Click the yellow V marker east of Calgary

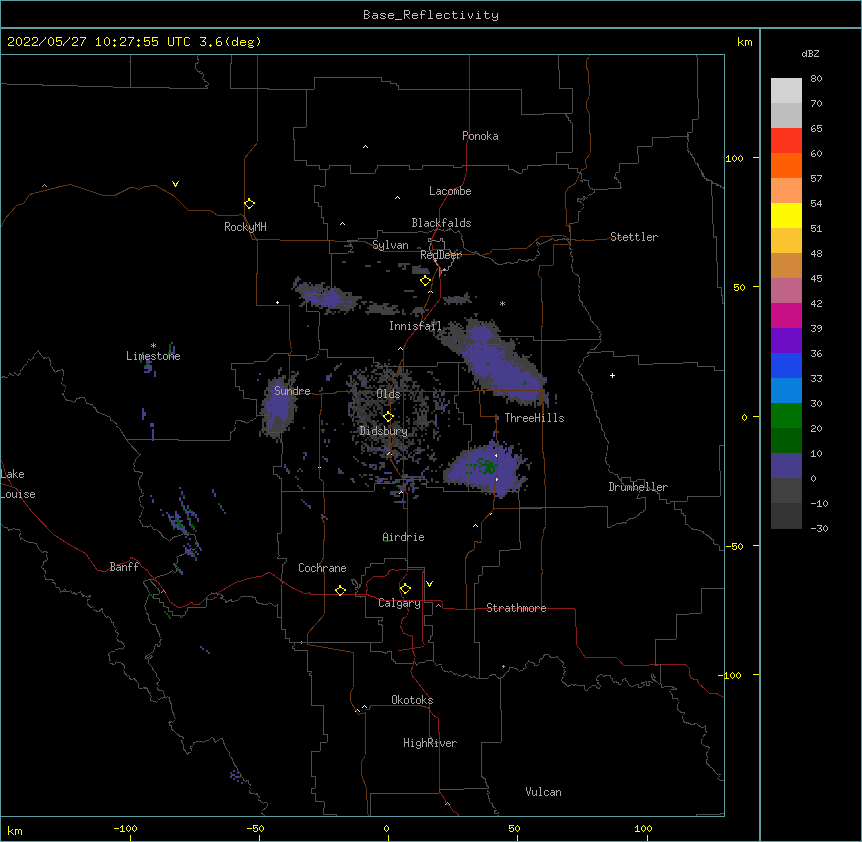(x=429, y=584)
